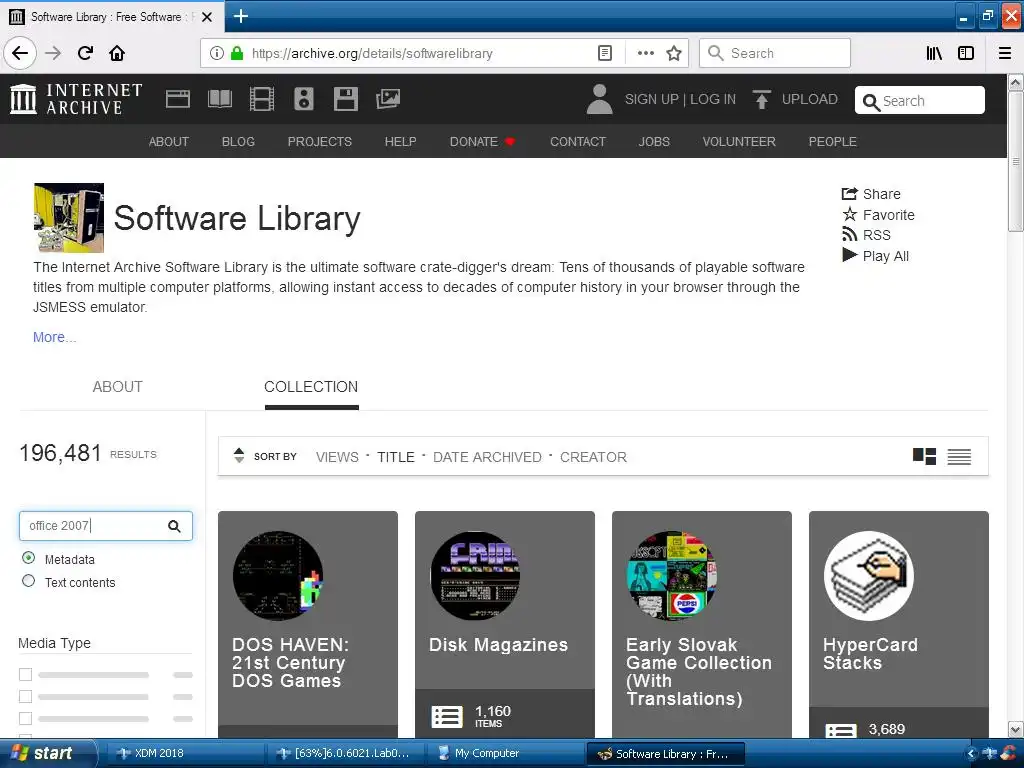1024x768 pixels.
Task: Click the SIGN UP link
Action: pyautogui.click(x=651, y=99)
